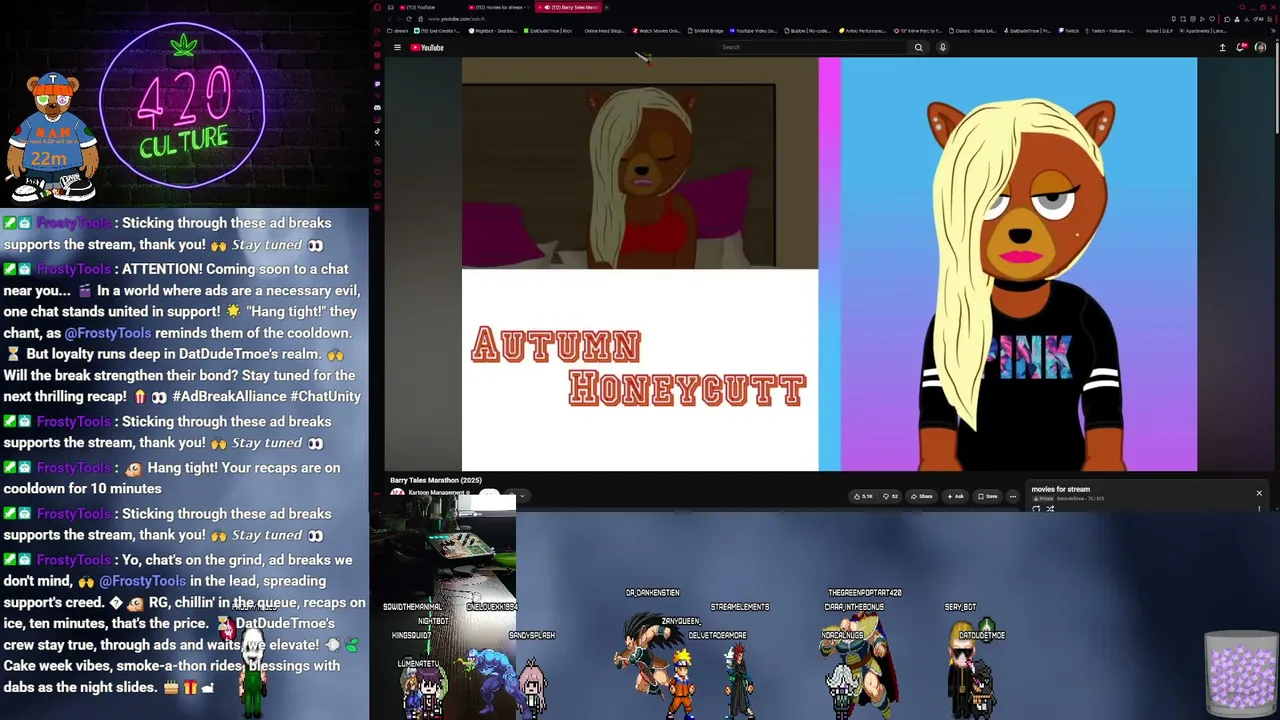
Task: Click the YouTube search input field
Action: 812,47
